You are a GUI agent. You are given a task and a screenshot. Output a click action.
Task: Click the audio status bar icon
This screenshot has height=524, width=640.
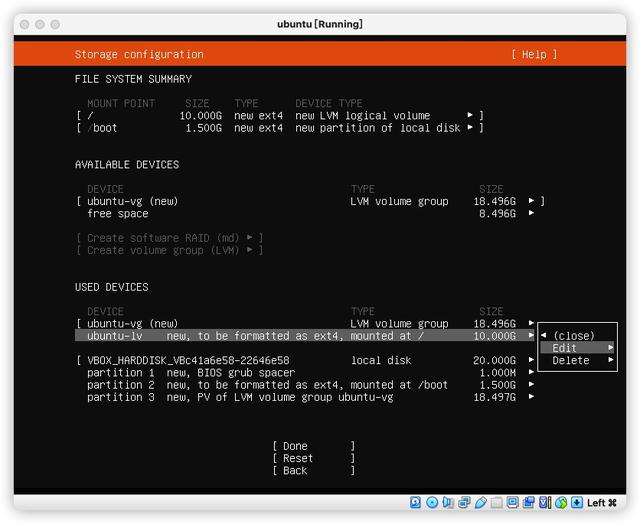pos(448,502)
